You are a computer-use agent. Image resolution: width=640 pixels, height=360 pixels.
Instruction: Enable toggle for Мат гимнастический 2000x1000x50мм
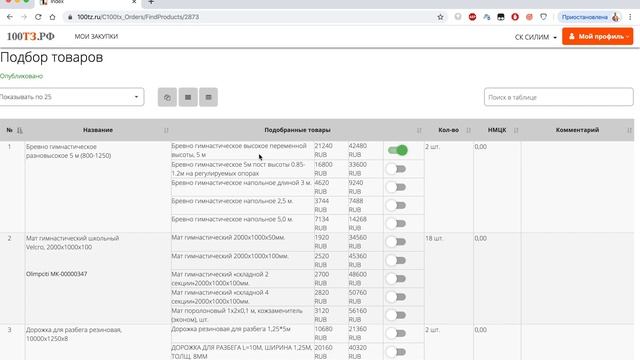(x=396, y=242)
